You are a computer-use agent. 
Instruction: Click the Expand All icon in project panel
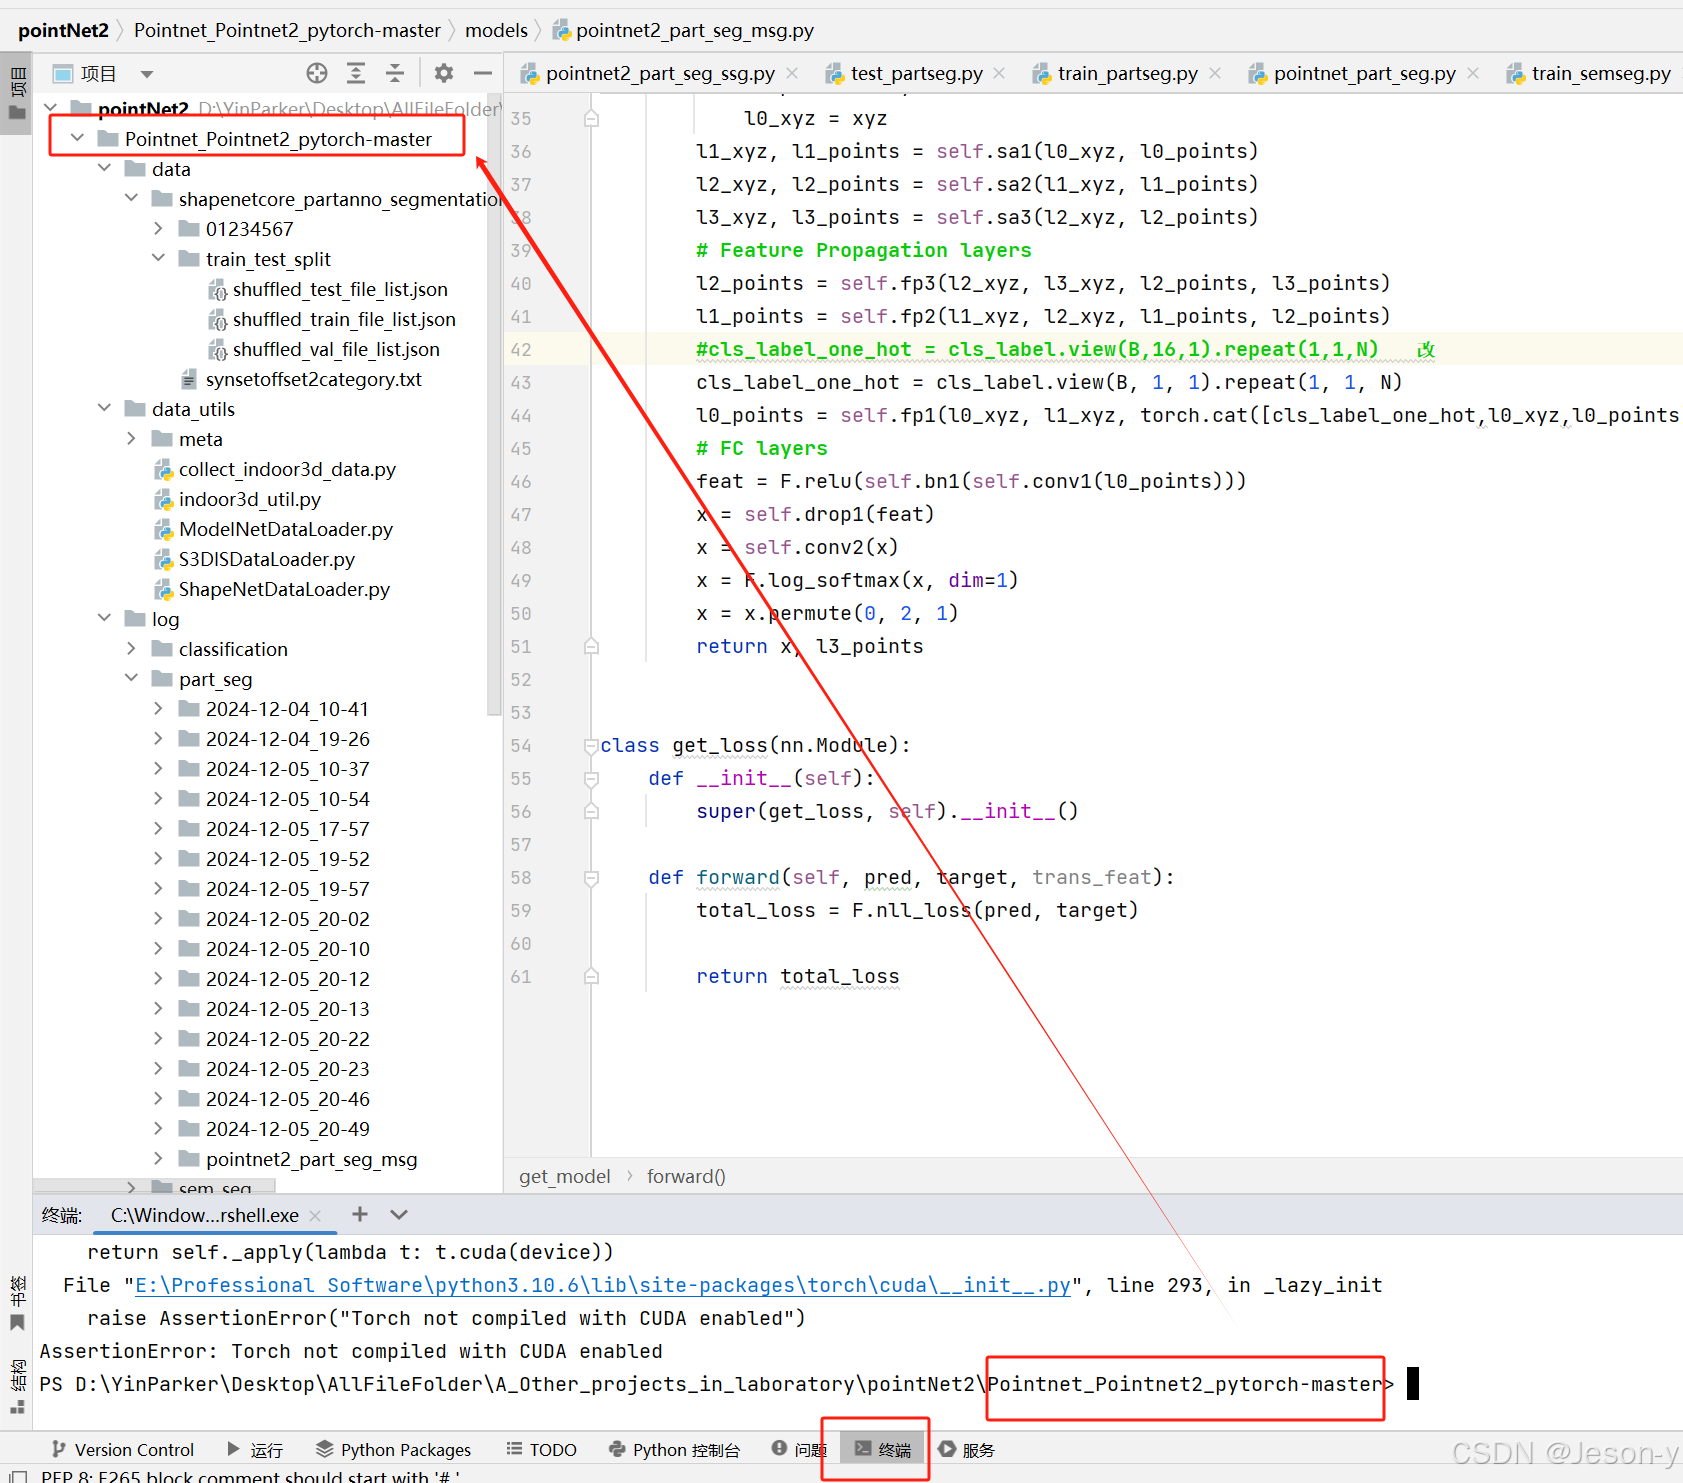pos(356,73)
